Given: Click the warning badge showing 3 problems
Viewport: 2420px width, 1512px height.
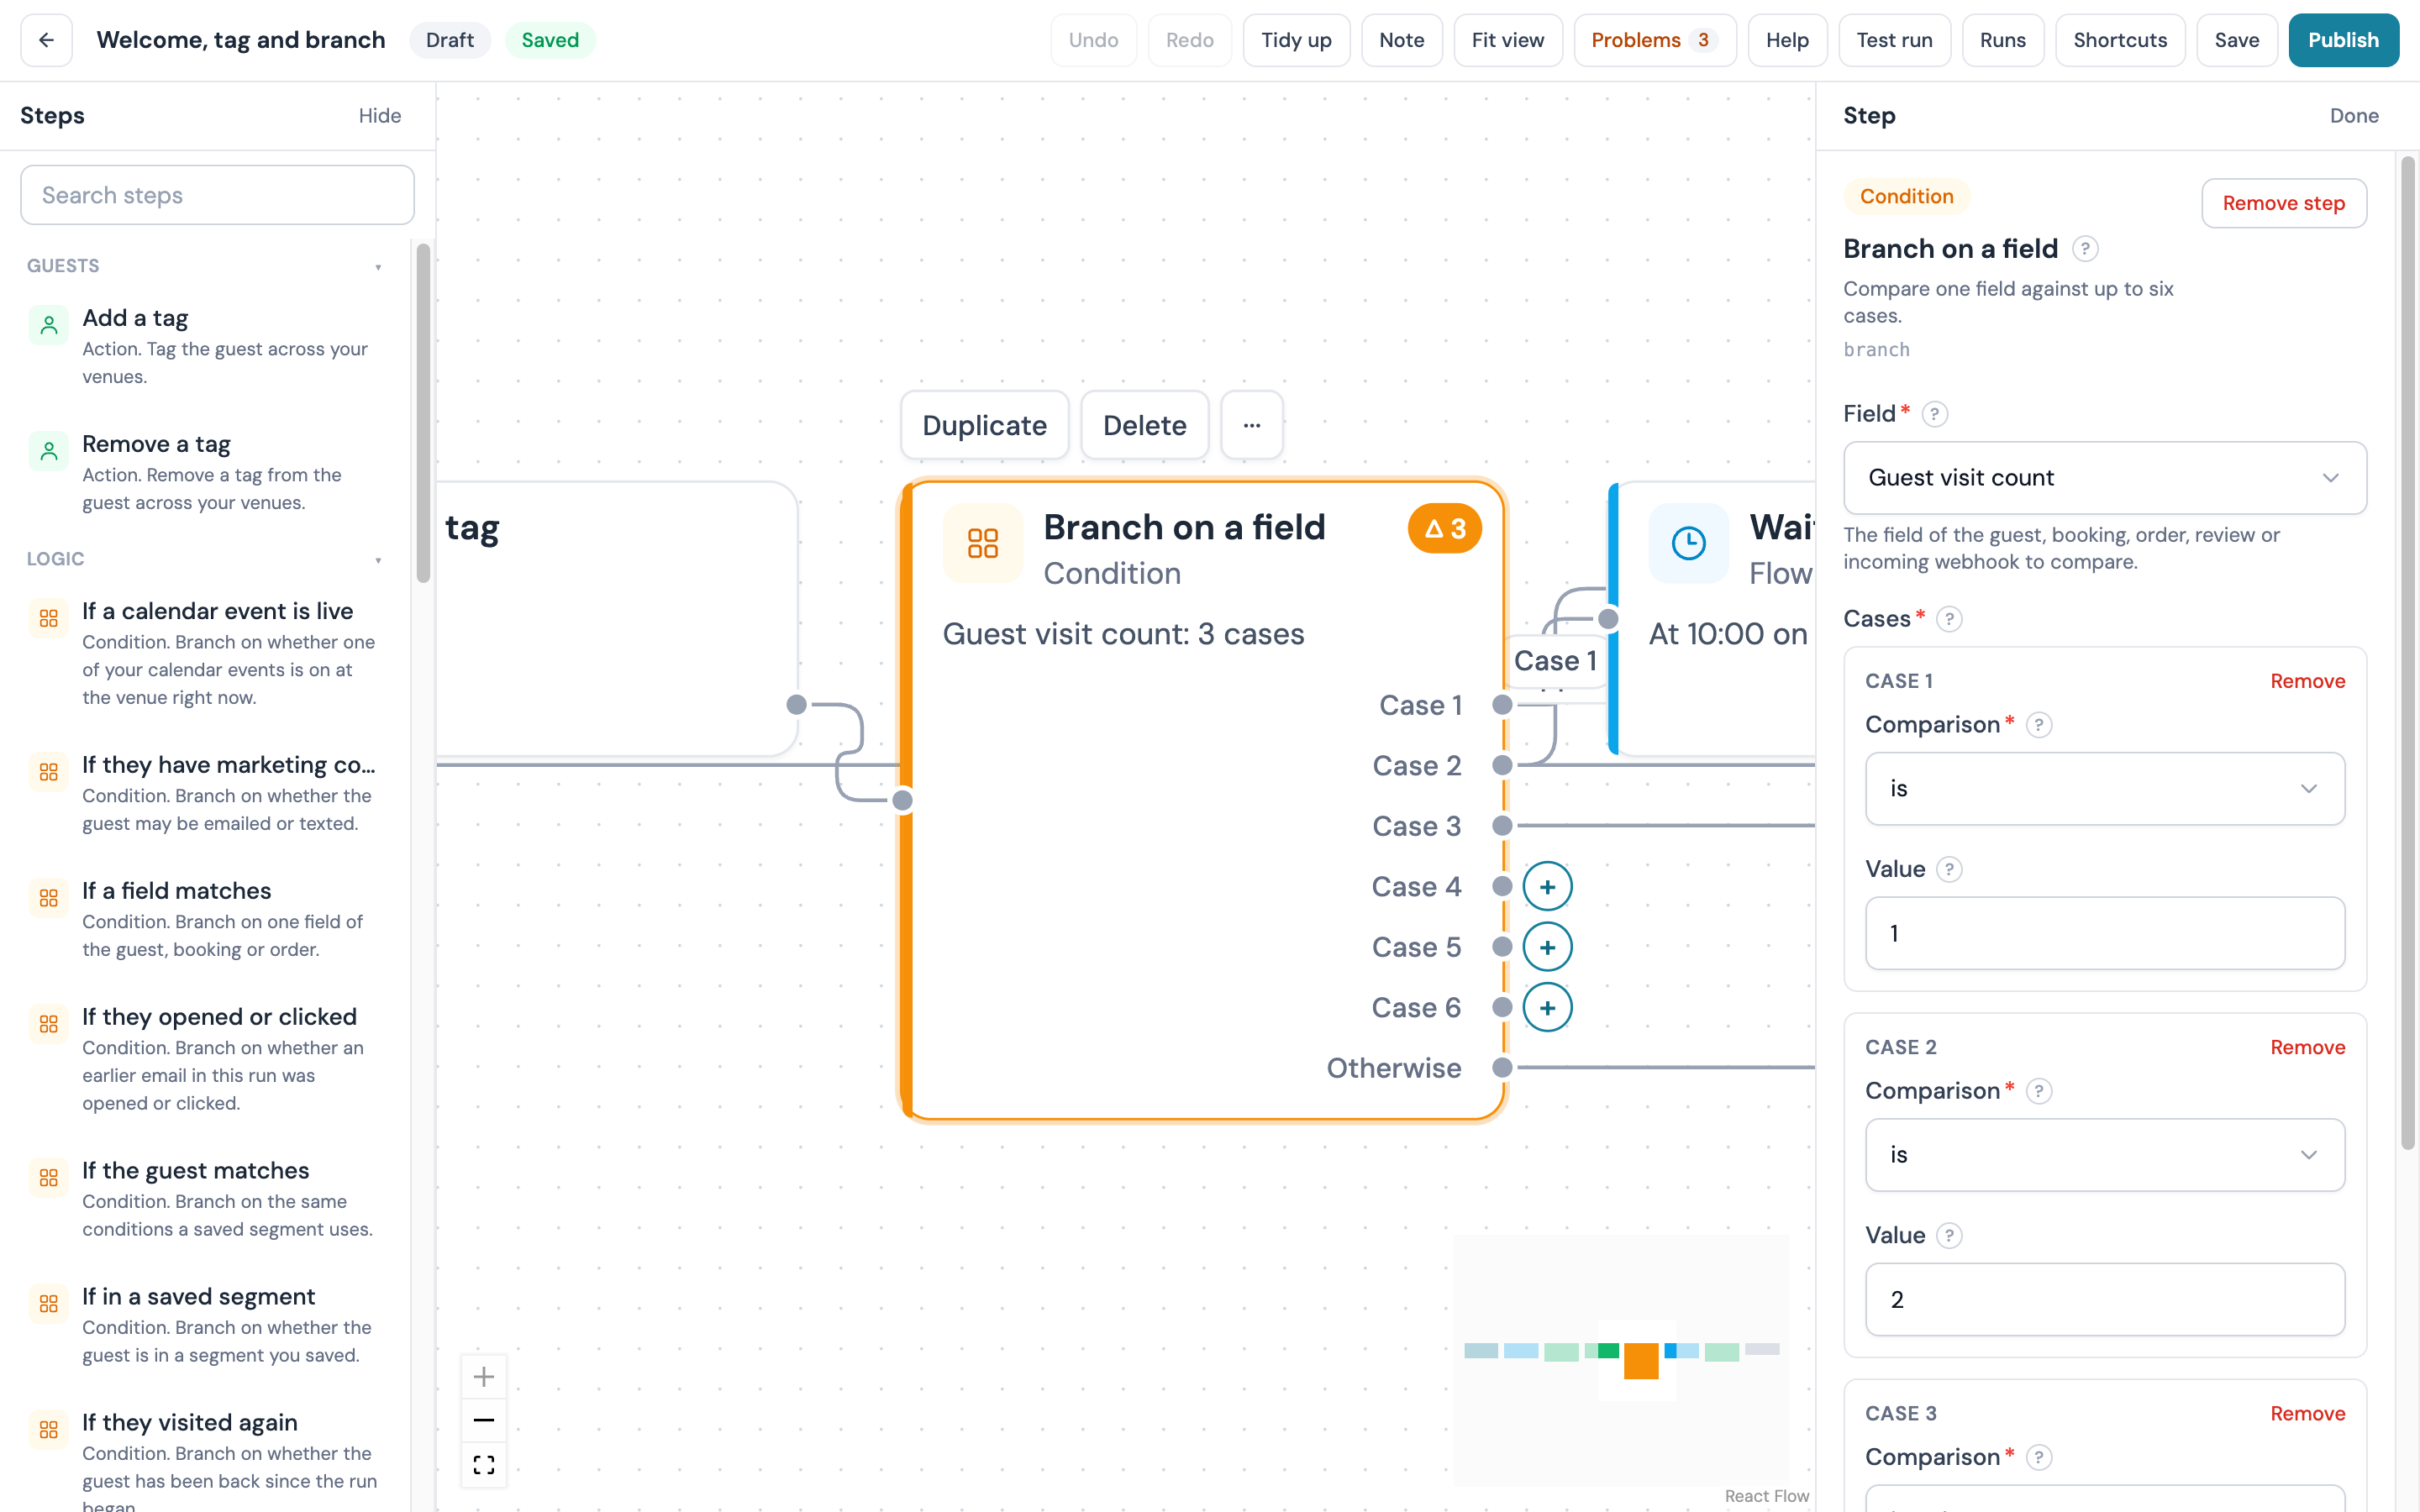Looking at the screenshot, I should [1445, 528].
